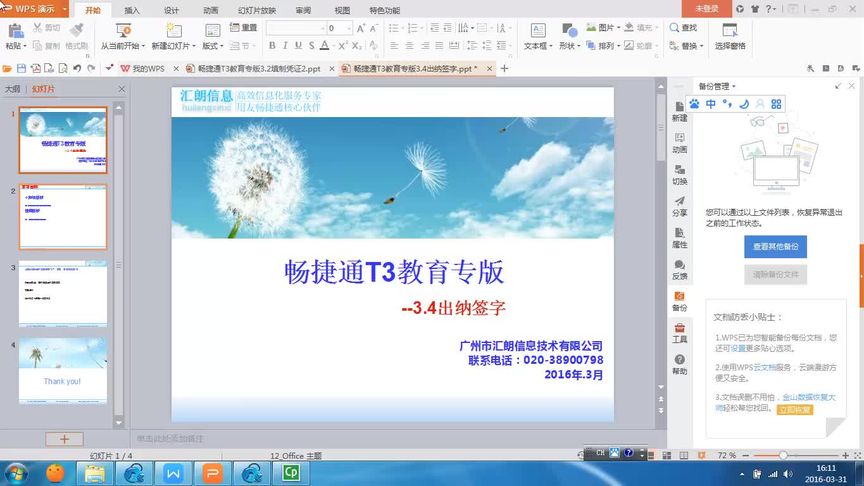The height and width of the screenshot is (486, 864).
Task: Toggle italic text formatting
Action: click(285, 46)
